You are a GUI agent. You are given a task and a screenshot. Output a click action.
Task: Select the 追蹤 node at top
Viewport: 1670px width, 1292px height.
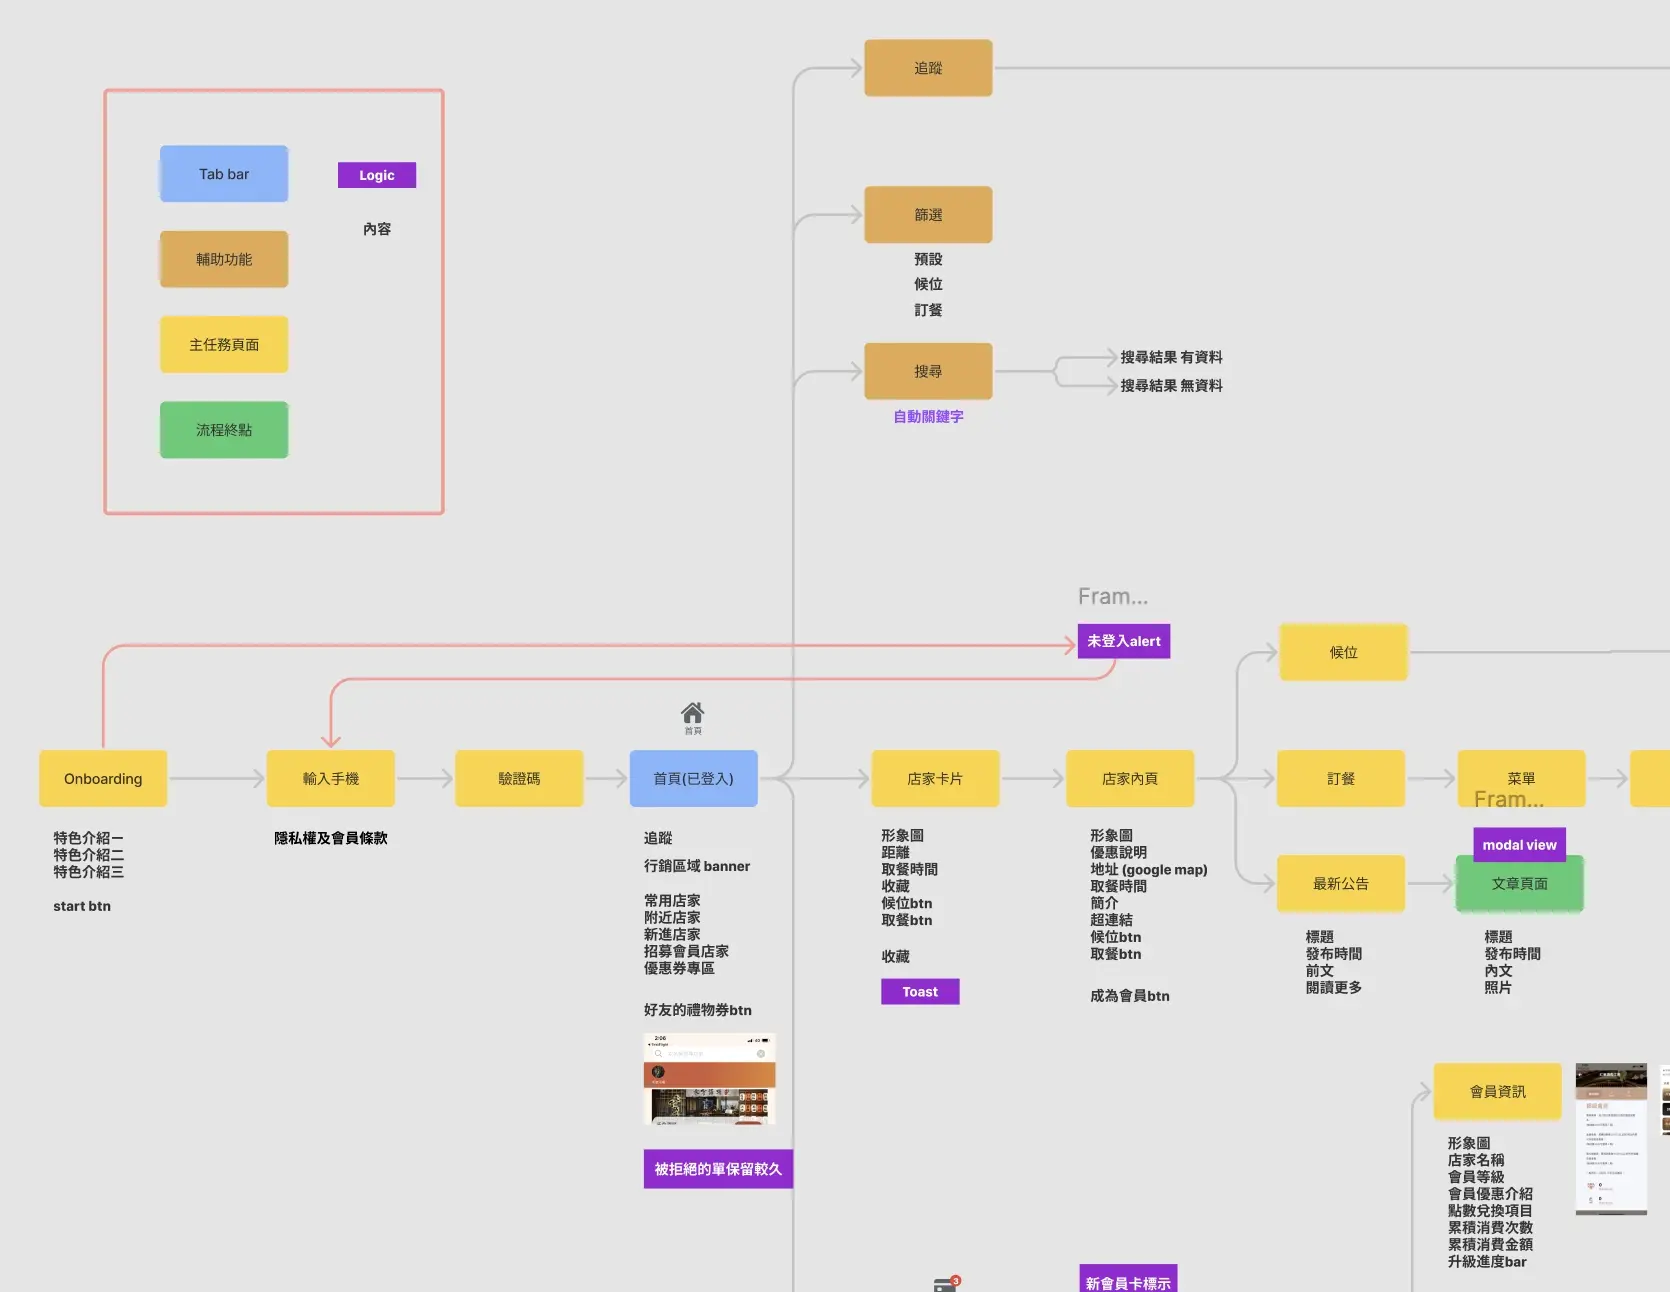[x=928, y=68]
